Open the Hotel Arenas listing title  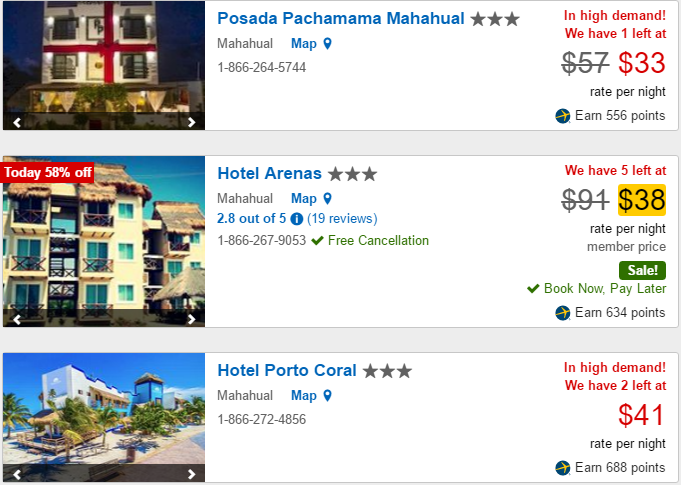[x=269, y=174]
